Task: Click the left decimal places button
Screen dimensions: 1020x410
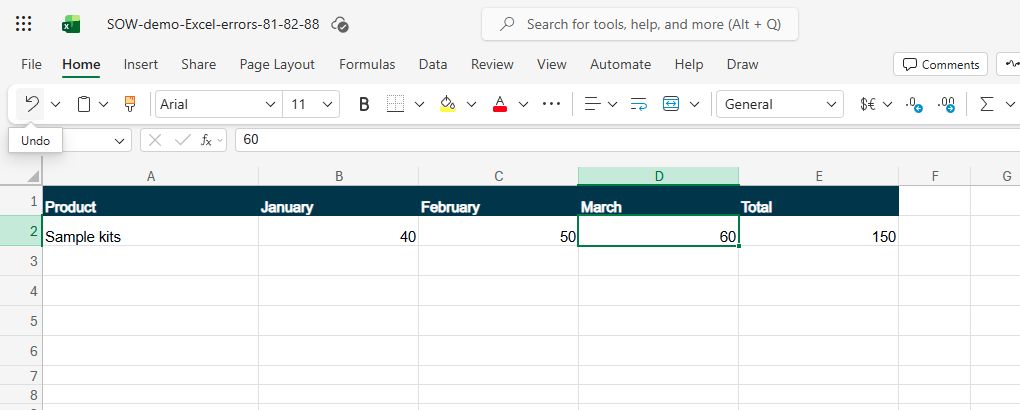Action: (x=914, y=104)
